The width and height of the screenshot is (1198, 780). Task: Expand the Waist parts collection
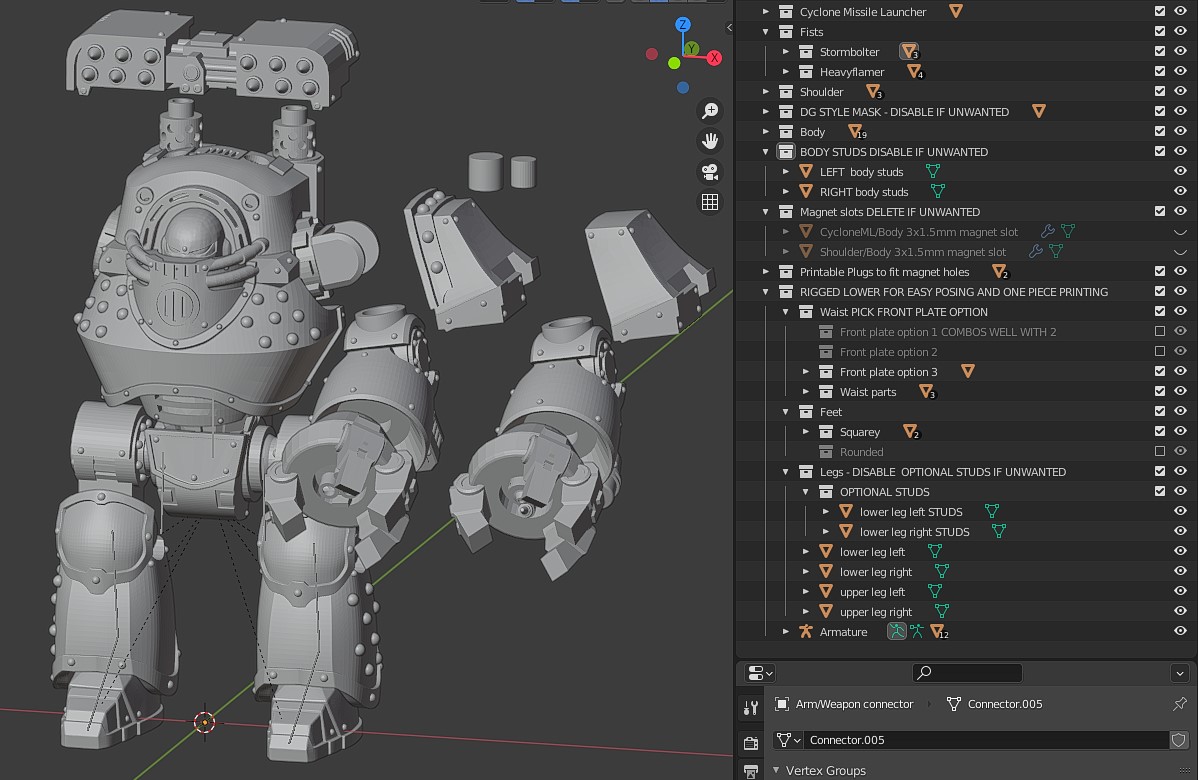[805, 391]
